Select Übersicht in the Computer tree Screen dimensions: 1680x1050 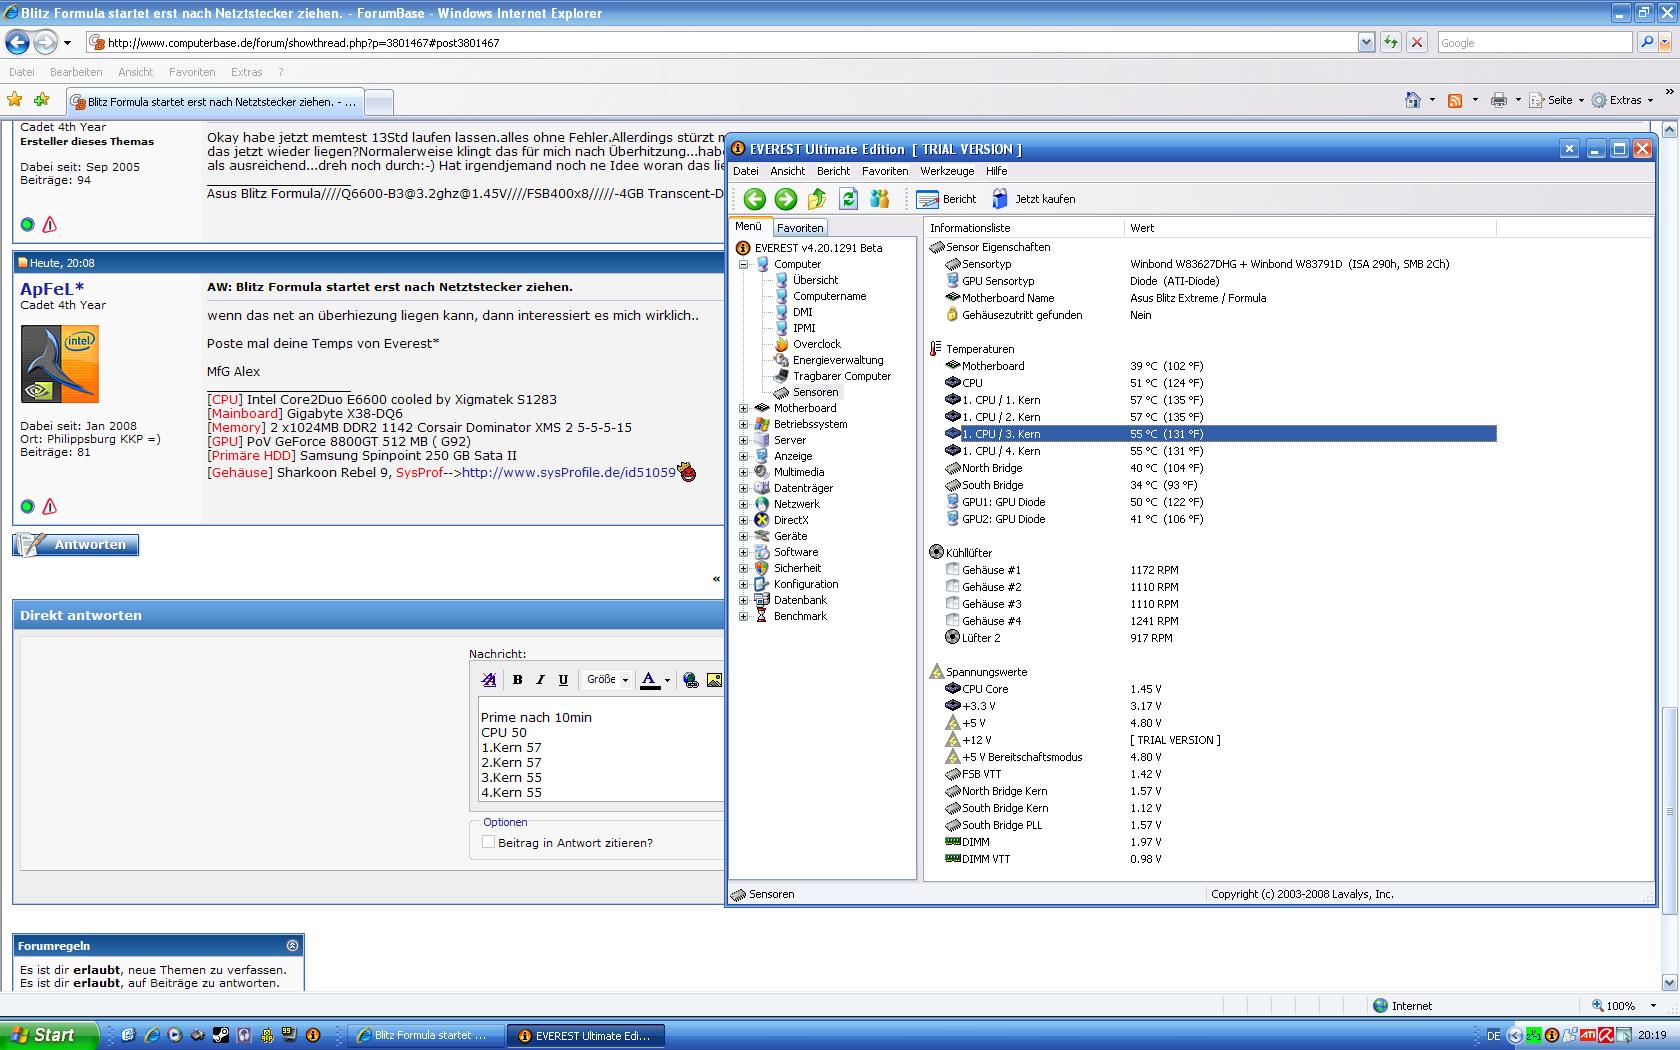pyautogui.click(x=815, y=280)
